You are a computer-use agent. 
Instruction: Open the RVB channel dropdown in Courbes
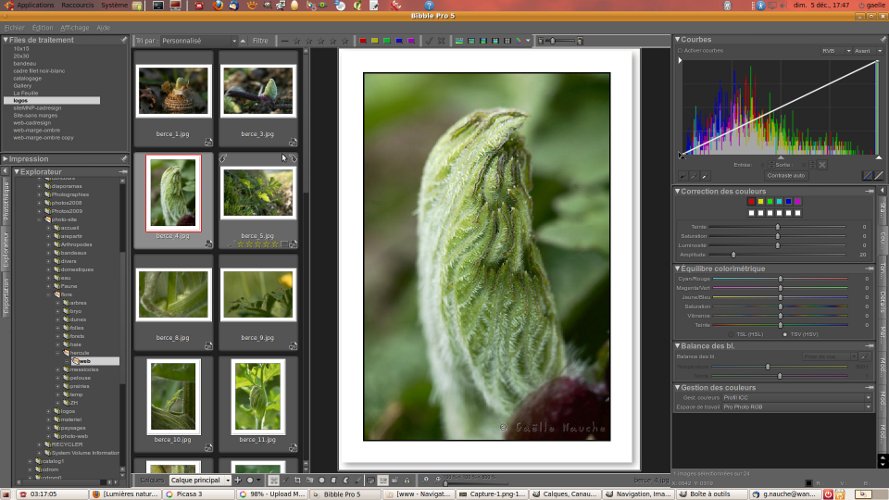pos(836,51)
